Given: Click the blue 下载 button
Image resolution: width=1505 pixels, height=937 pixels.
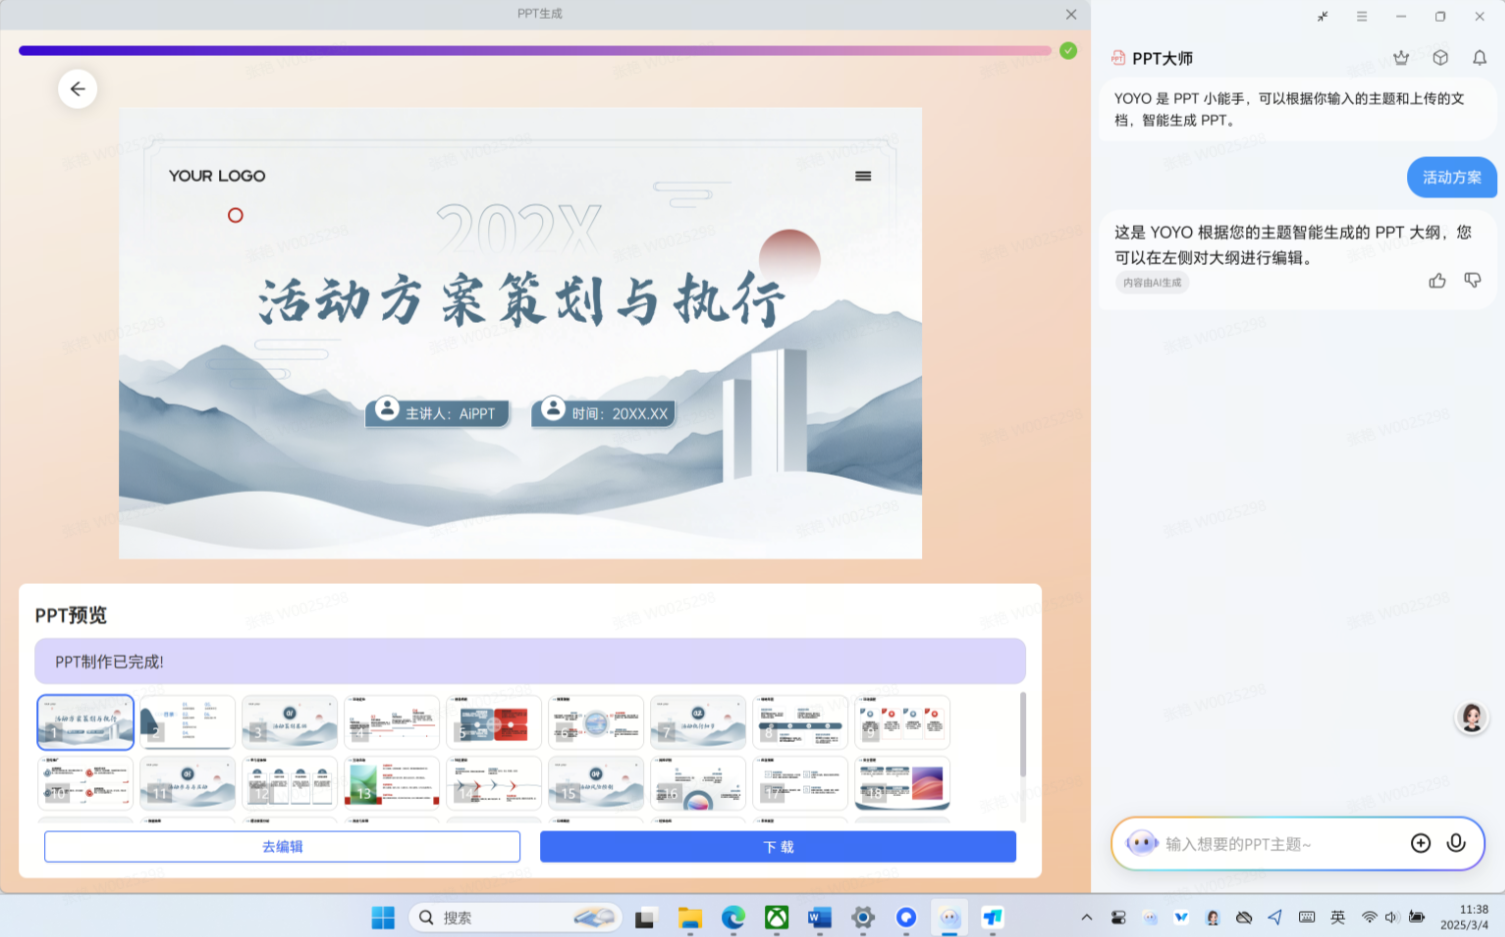Looking at the screenshot, I should coord(778,846).
